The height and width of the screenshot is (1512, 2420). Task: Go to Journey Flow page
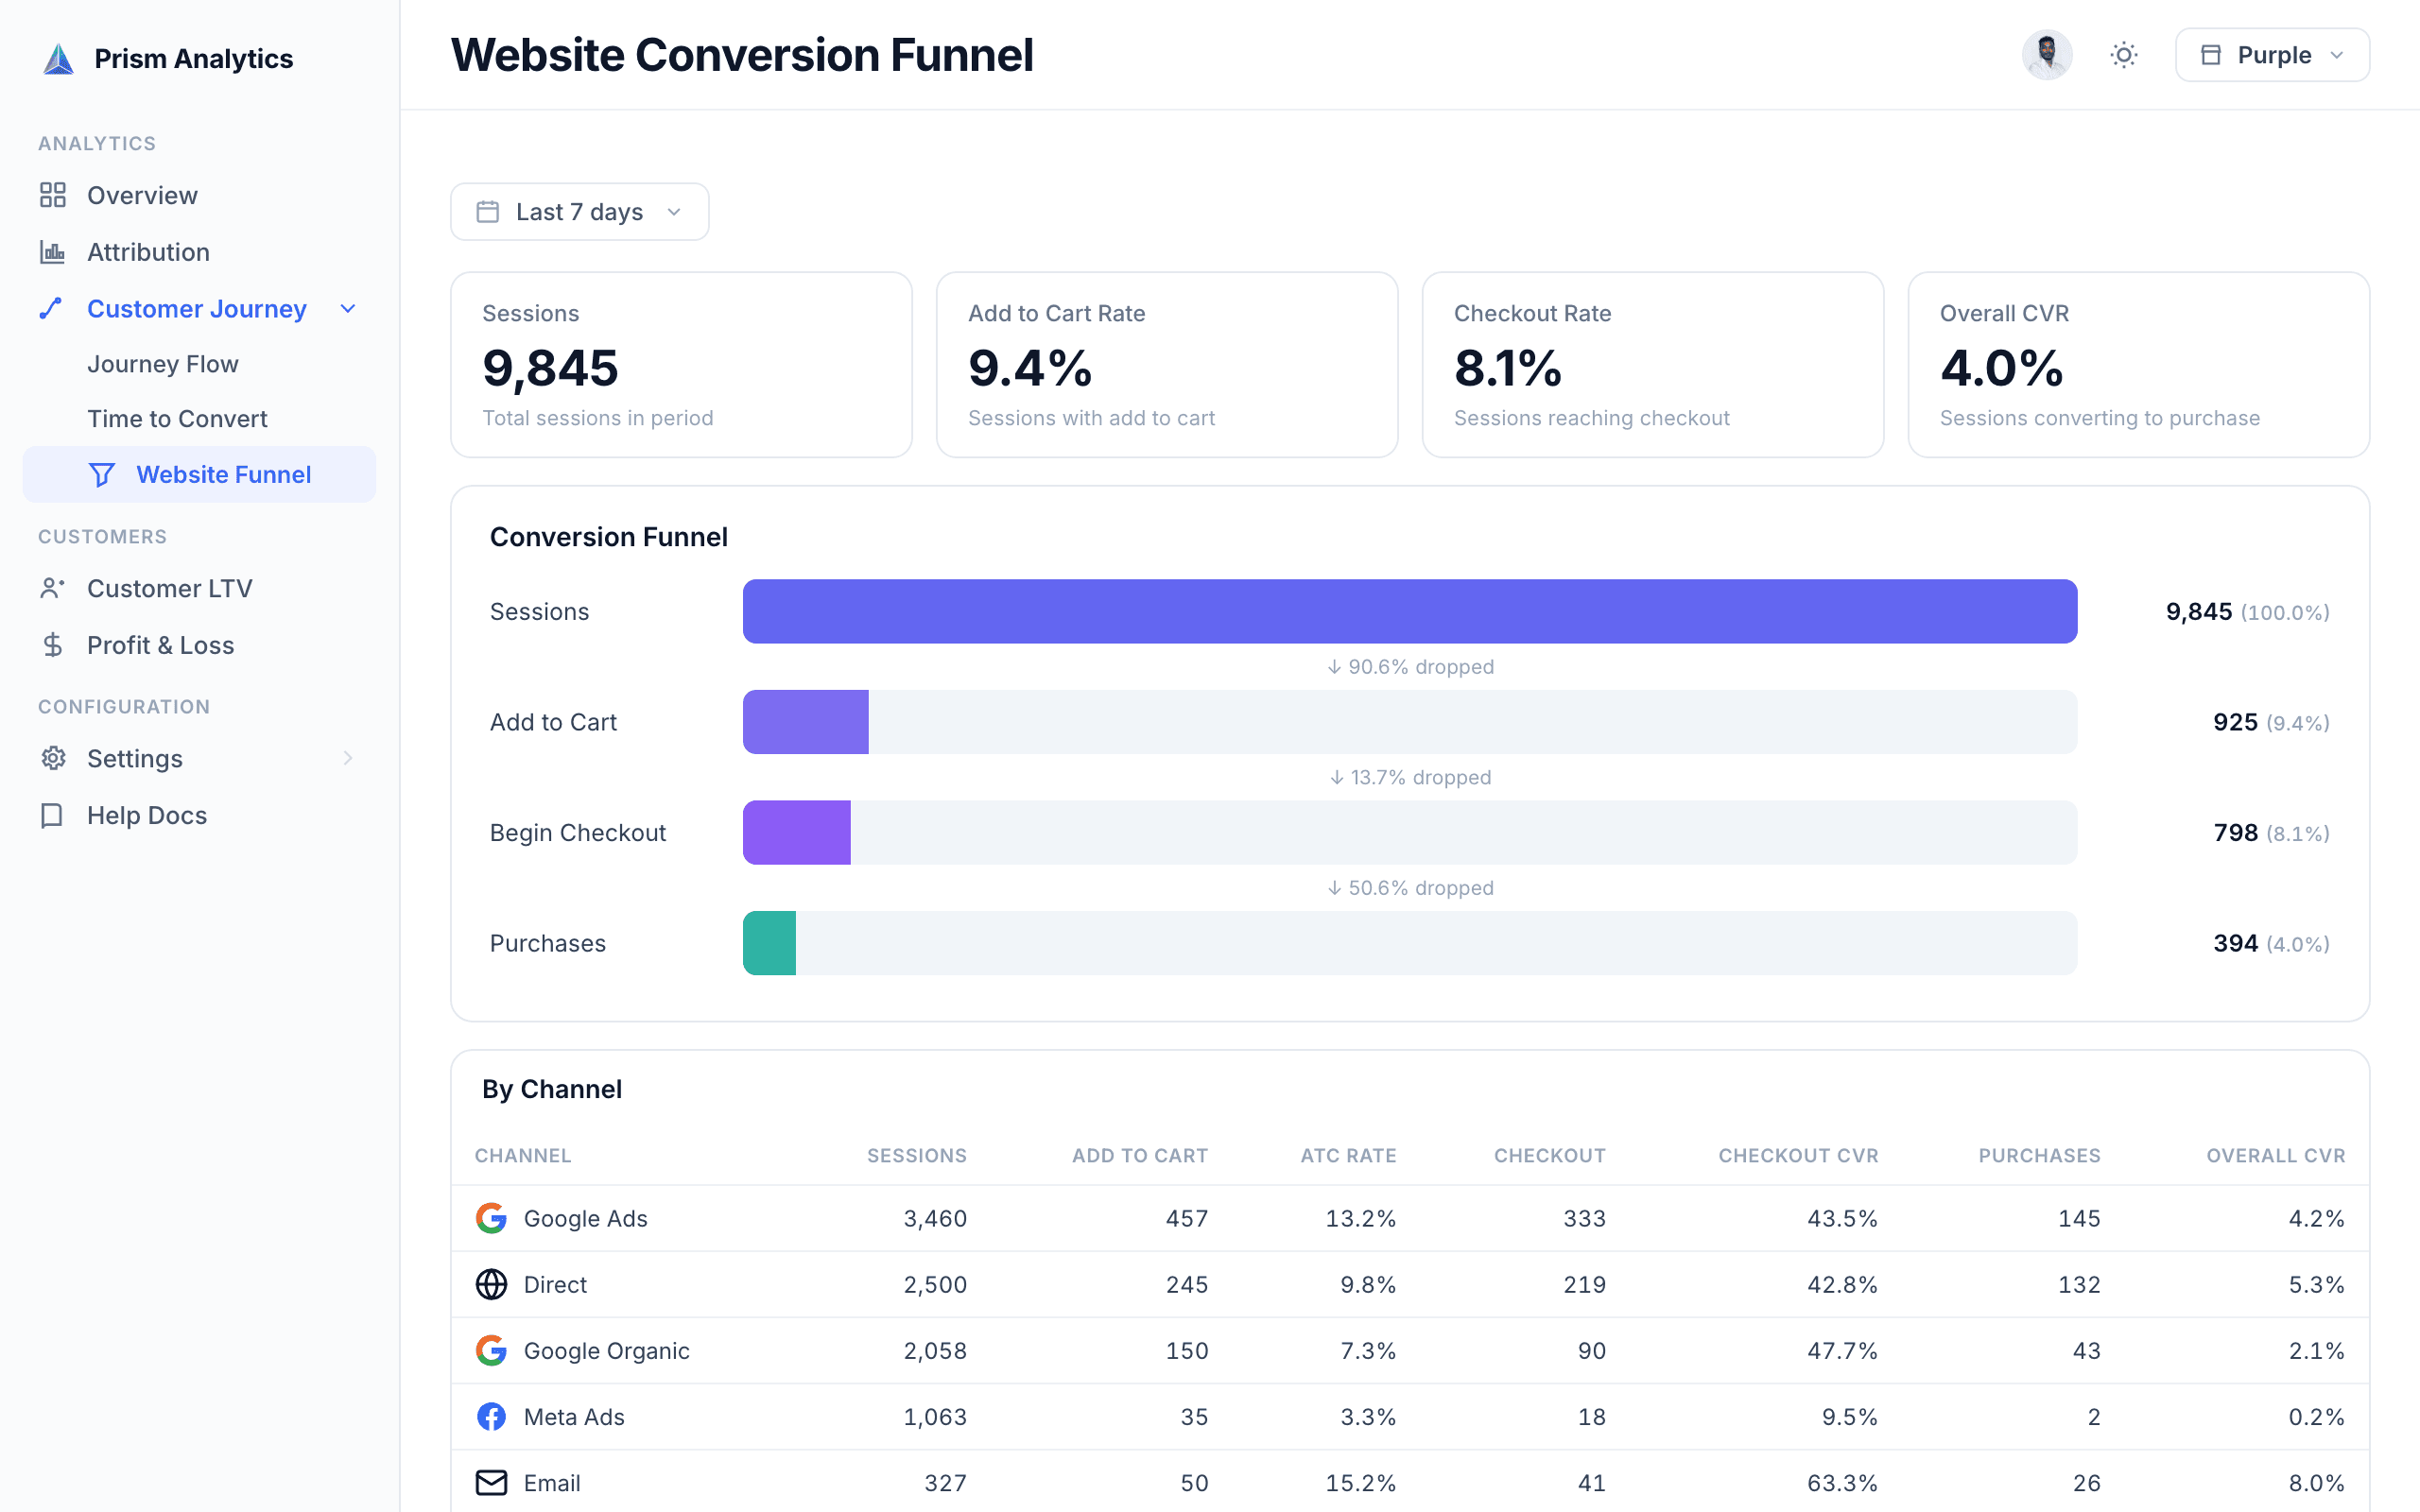(163, 364)
